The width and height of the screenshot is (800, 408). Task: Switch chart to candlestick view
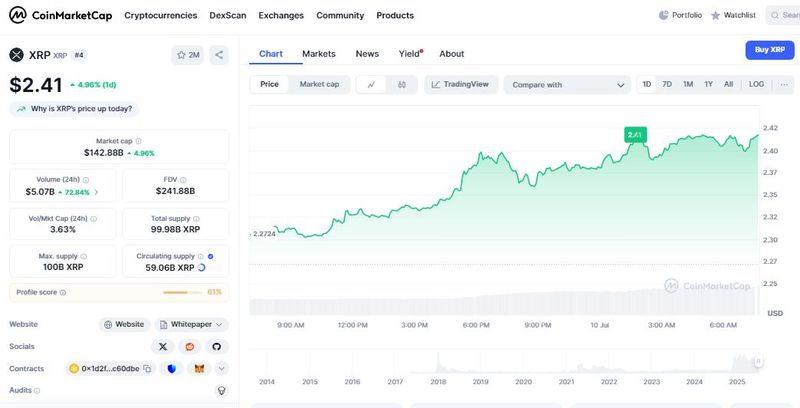(x=401, y=85)
